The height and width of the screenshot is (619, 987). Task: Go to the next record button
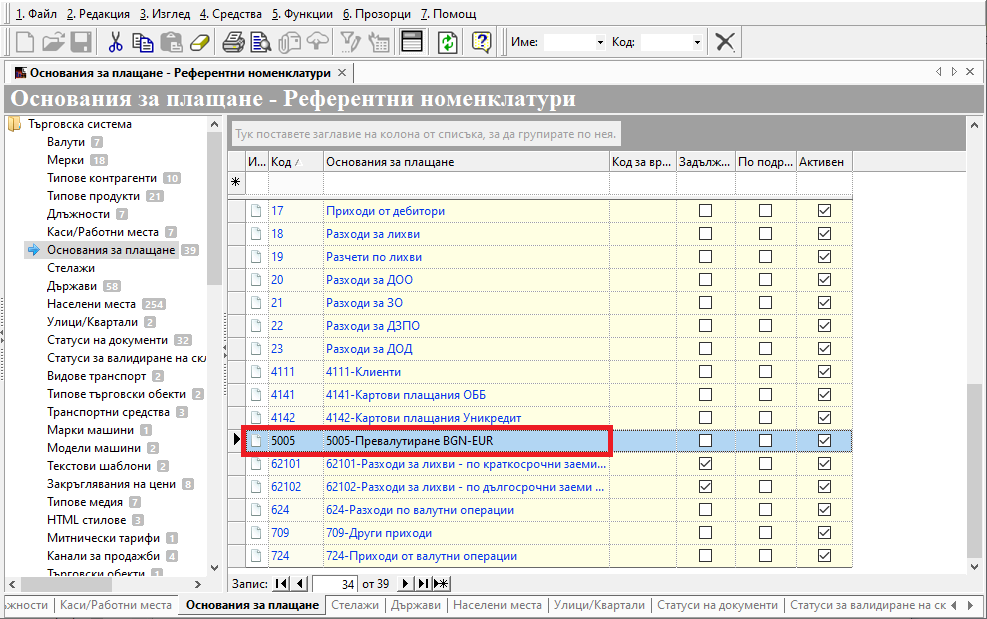(x=405, y=583)
